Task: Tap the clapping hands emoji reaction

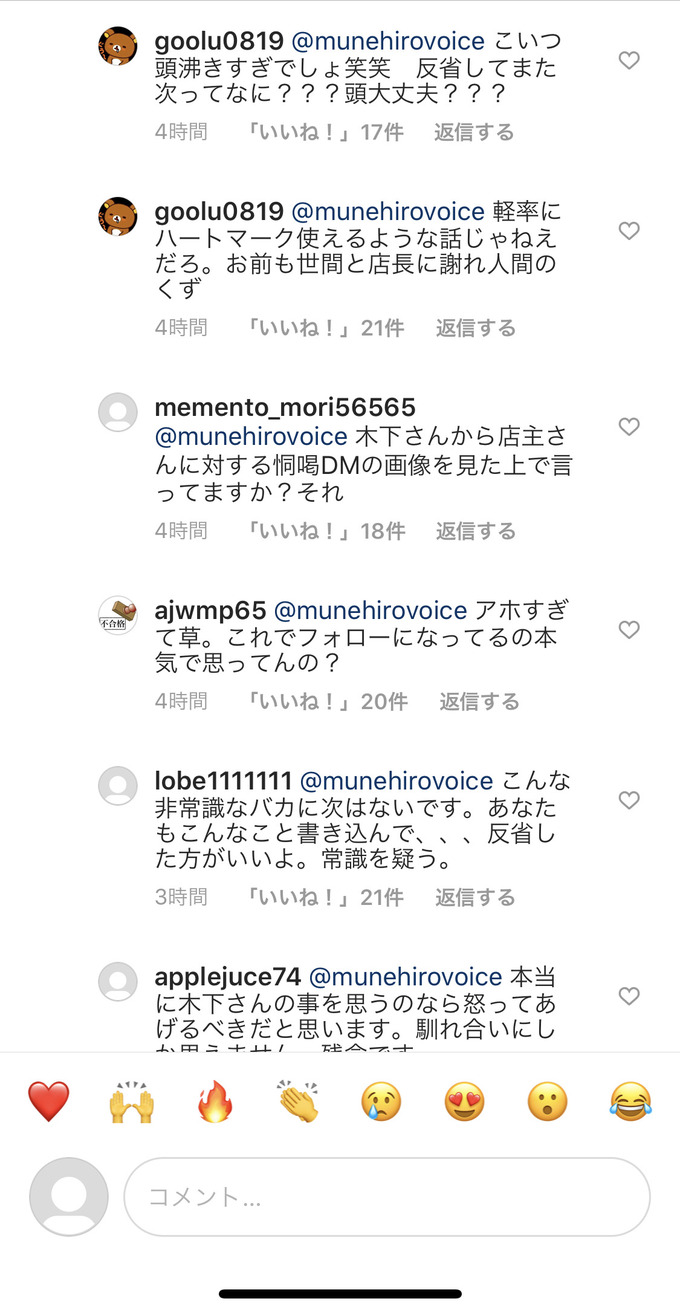Action: (298, 1102)
